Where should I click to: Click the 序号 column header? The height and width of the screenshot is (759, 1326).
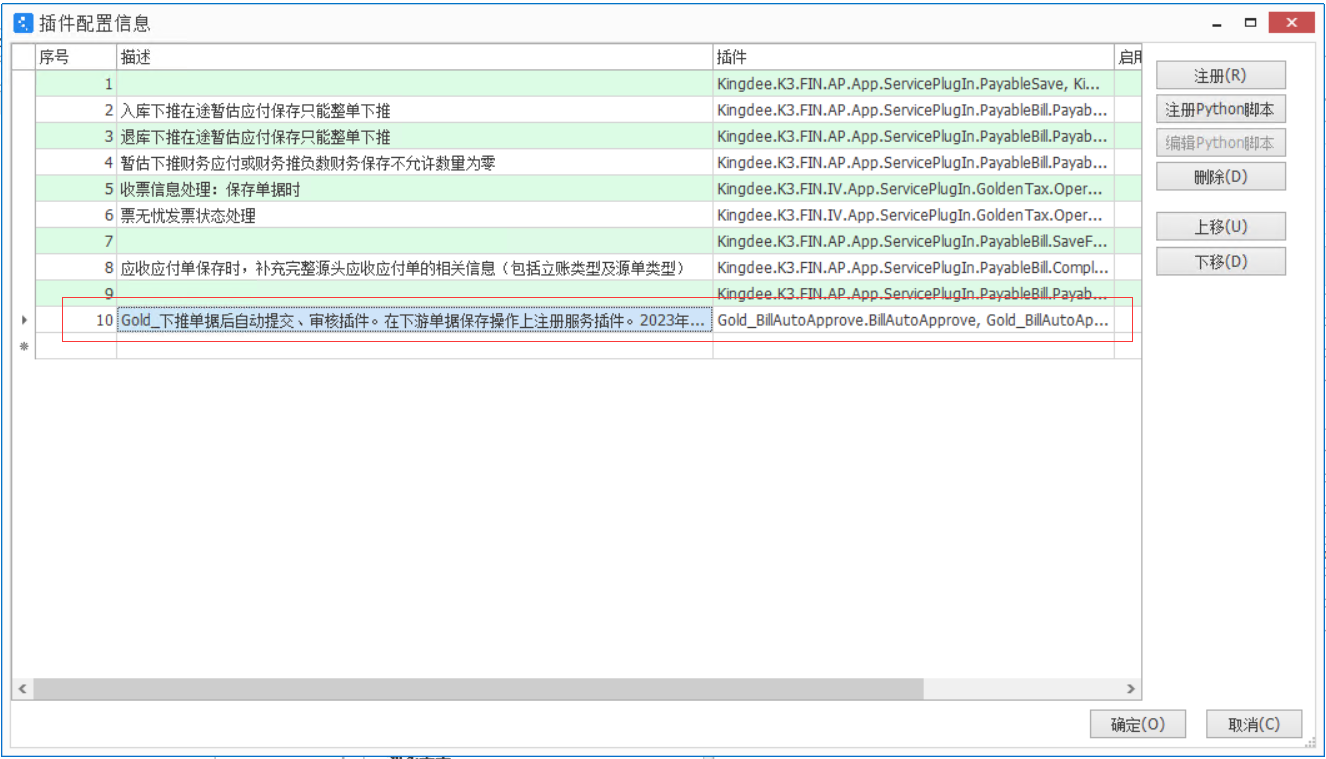76,57
